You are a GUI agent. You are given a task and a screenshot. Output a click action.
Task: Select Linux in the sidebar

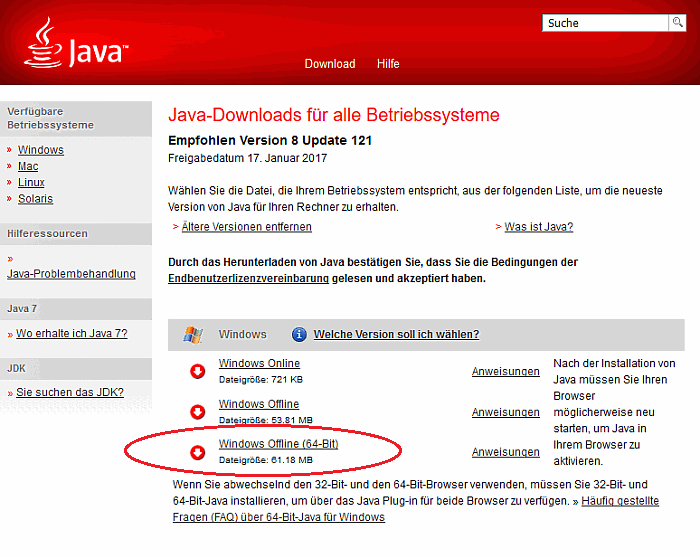pos(31,183)
